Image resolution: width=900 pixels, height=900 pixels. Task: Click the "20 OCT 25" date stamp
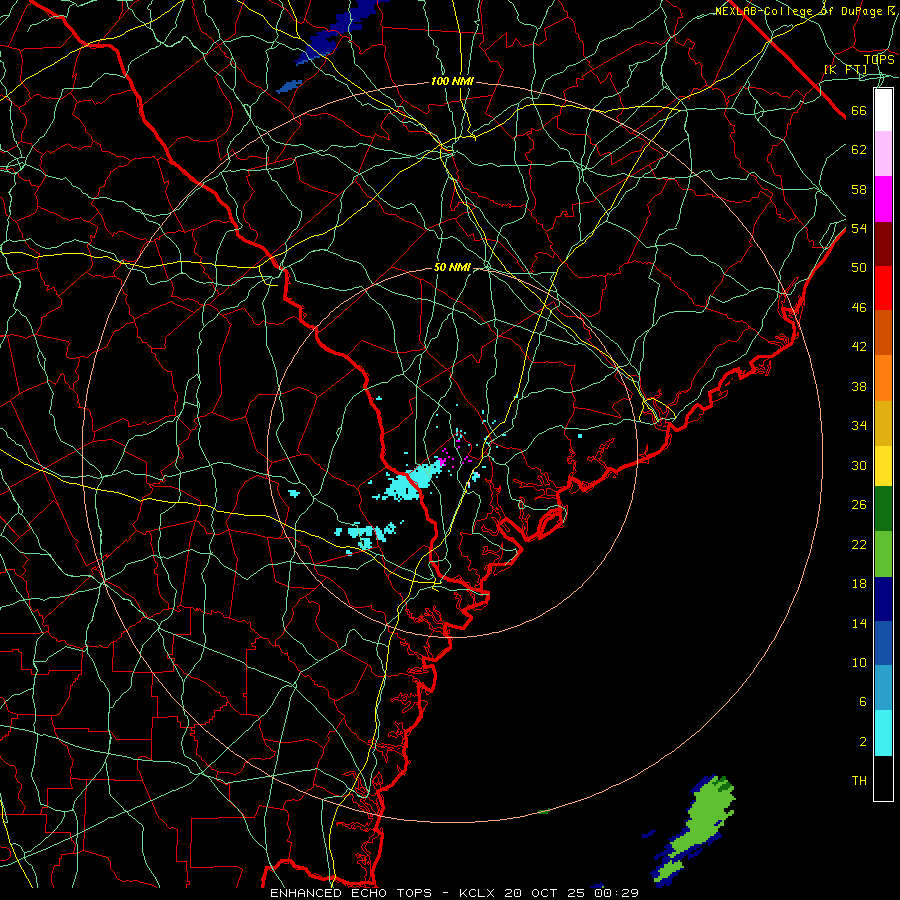point(546,893)
